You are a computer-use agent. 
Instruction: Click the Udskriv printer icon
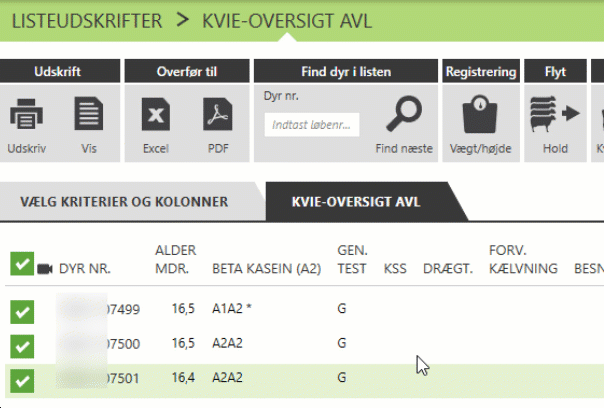28,116
